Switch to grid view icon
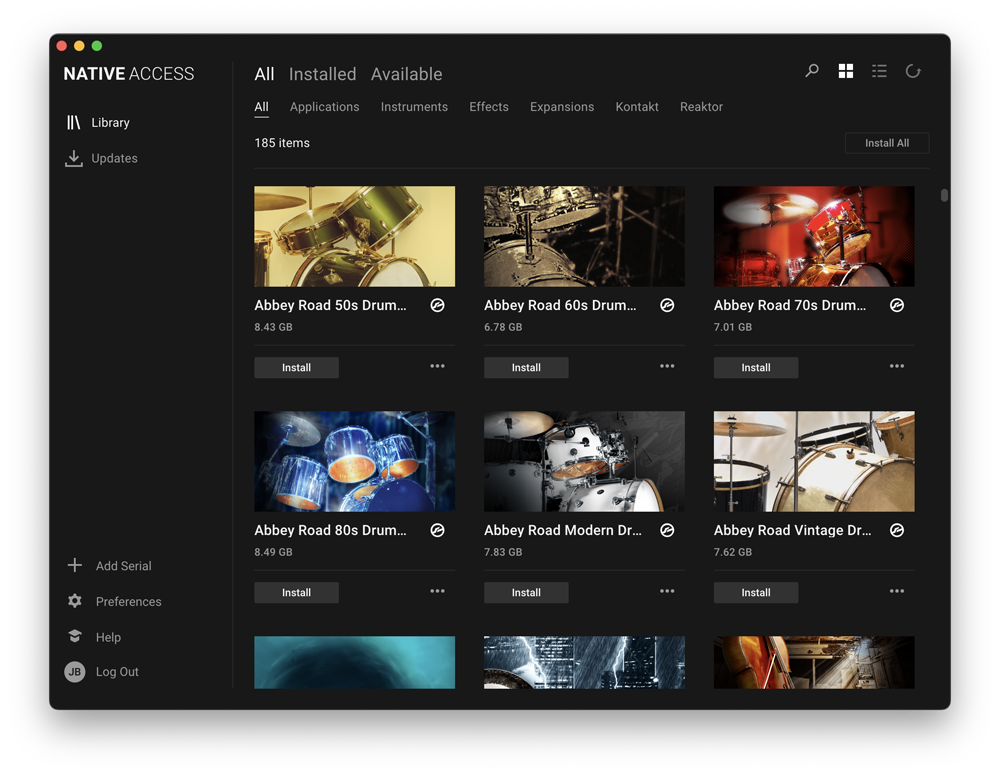1000x775 pixels. tap(846, 71)
